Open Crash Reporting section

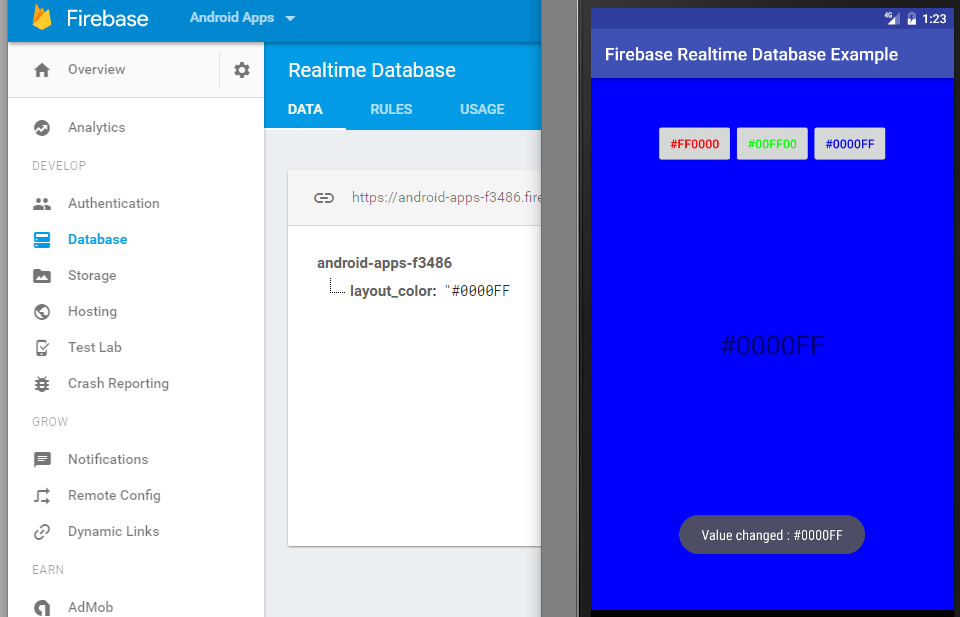click(x=118, y=383)
